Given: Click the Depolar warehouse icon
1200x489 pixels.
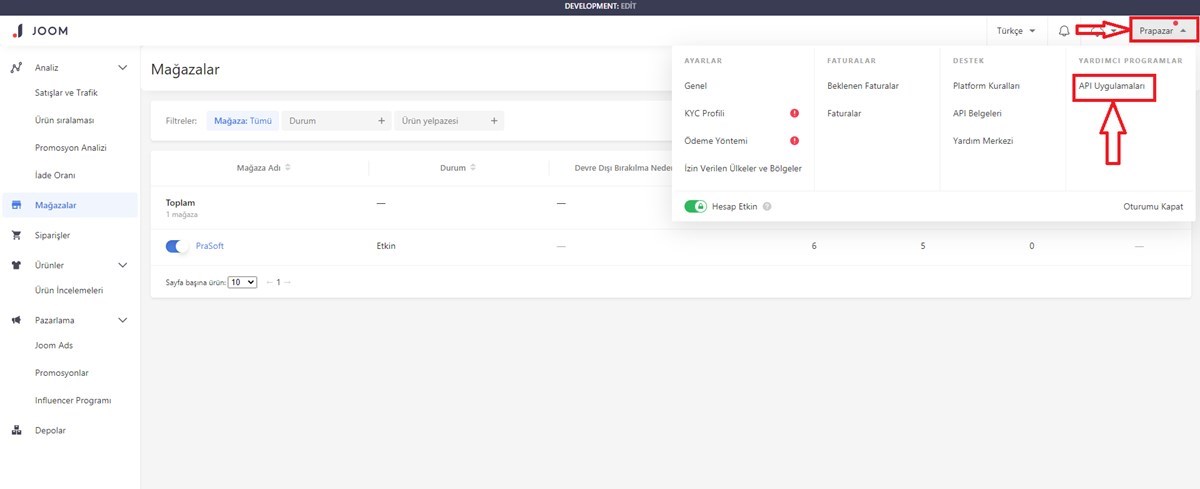Looking at the screenshot, I should pyautogui.click(x=16, y=431).
